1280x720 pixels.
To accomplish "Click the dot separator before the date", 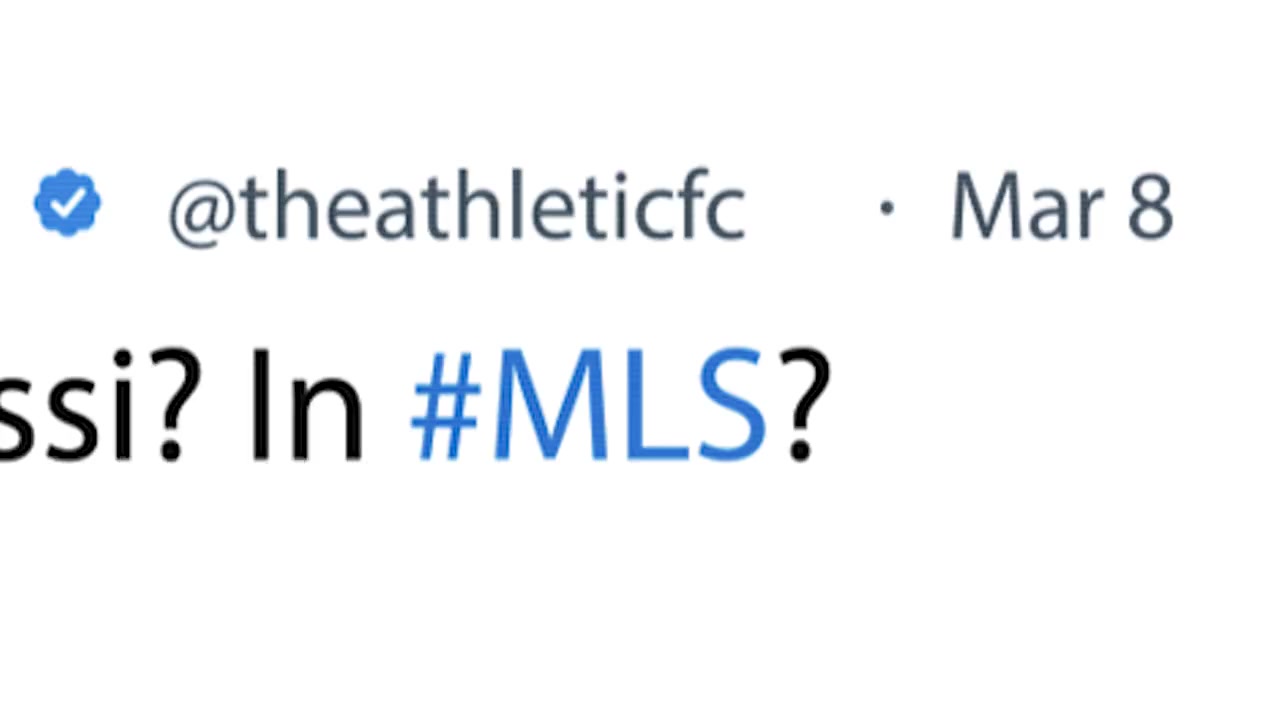I will coord(886,207).
